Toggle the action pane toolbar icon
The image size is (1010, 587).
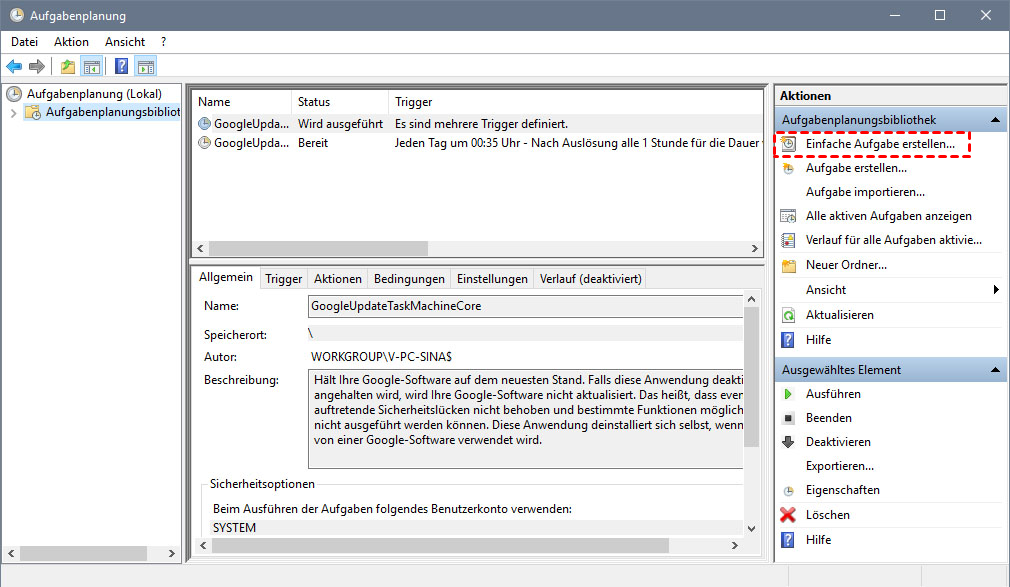tap(146, 67)
